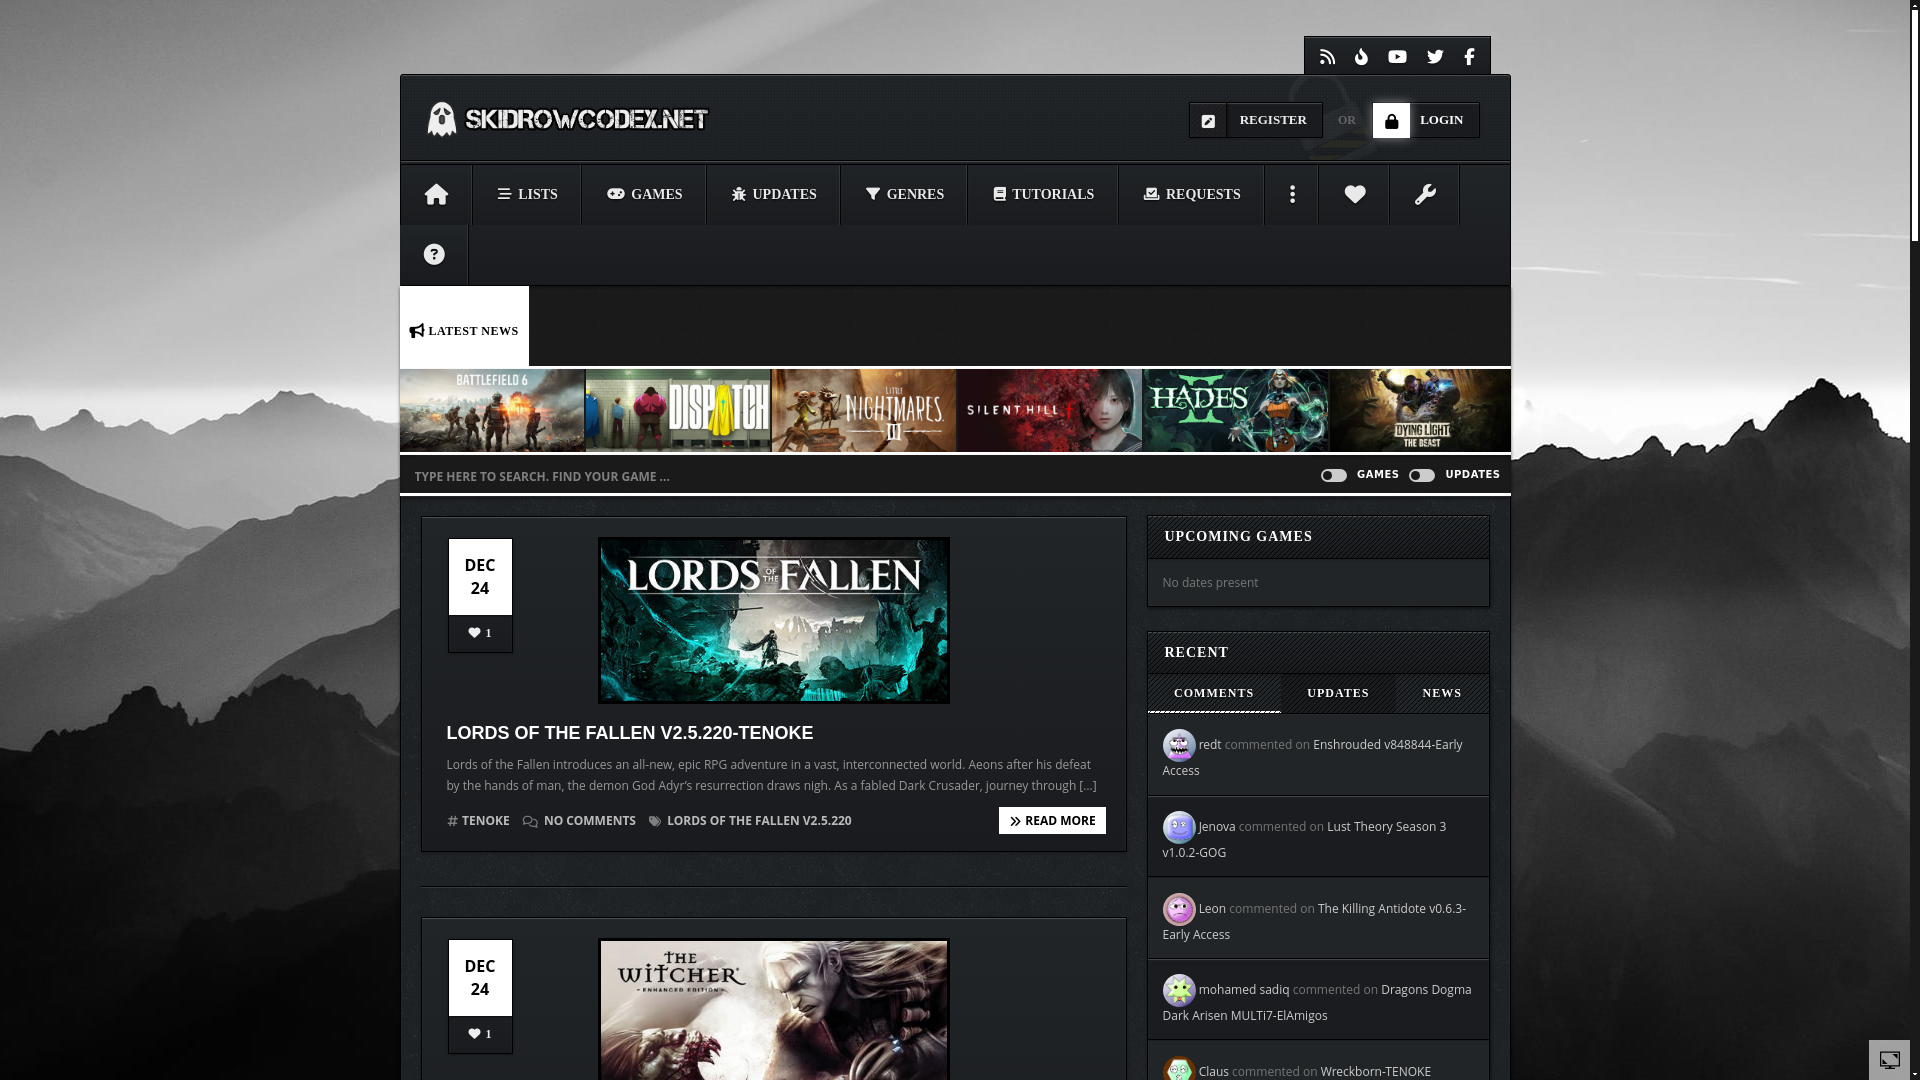
Task: Like the Witcher post with heart
Action: click(x=480, y=1034)
